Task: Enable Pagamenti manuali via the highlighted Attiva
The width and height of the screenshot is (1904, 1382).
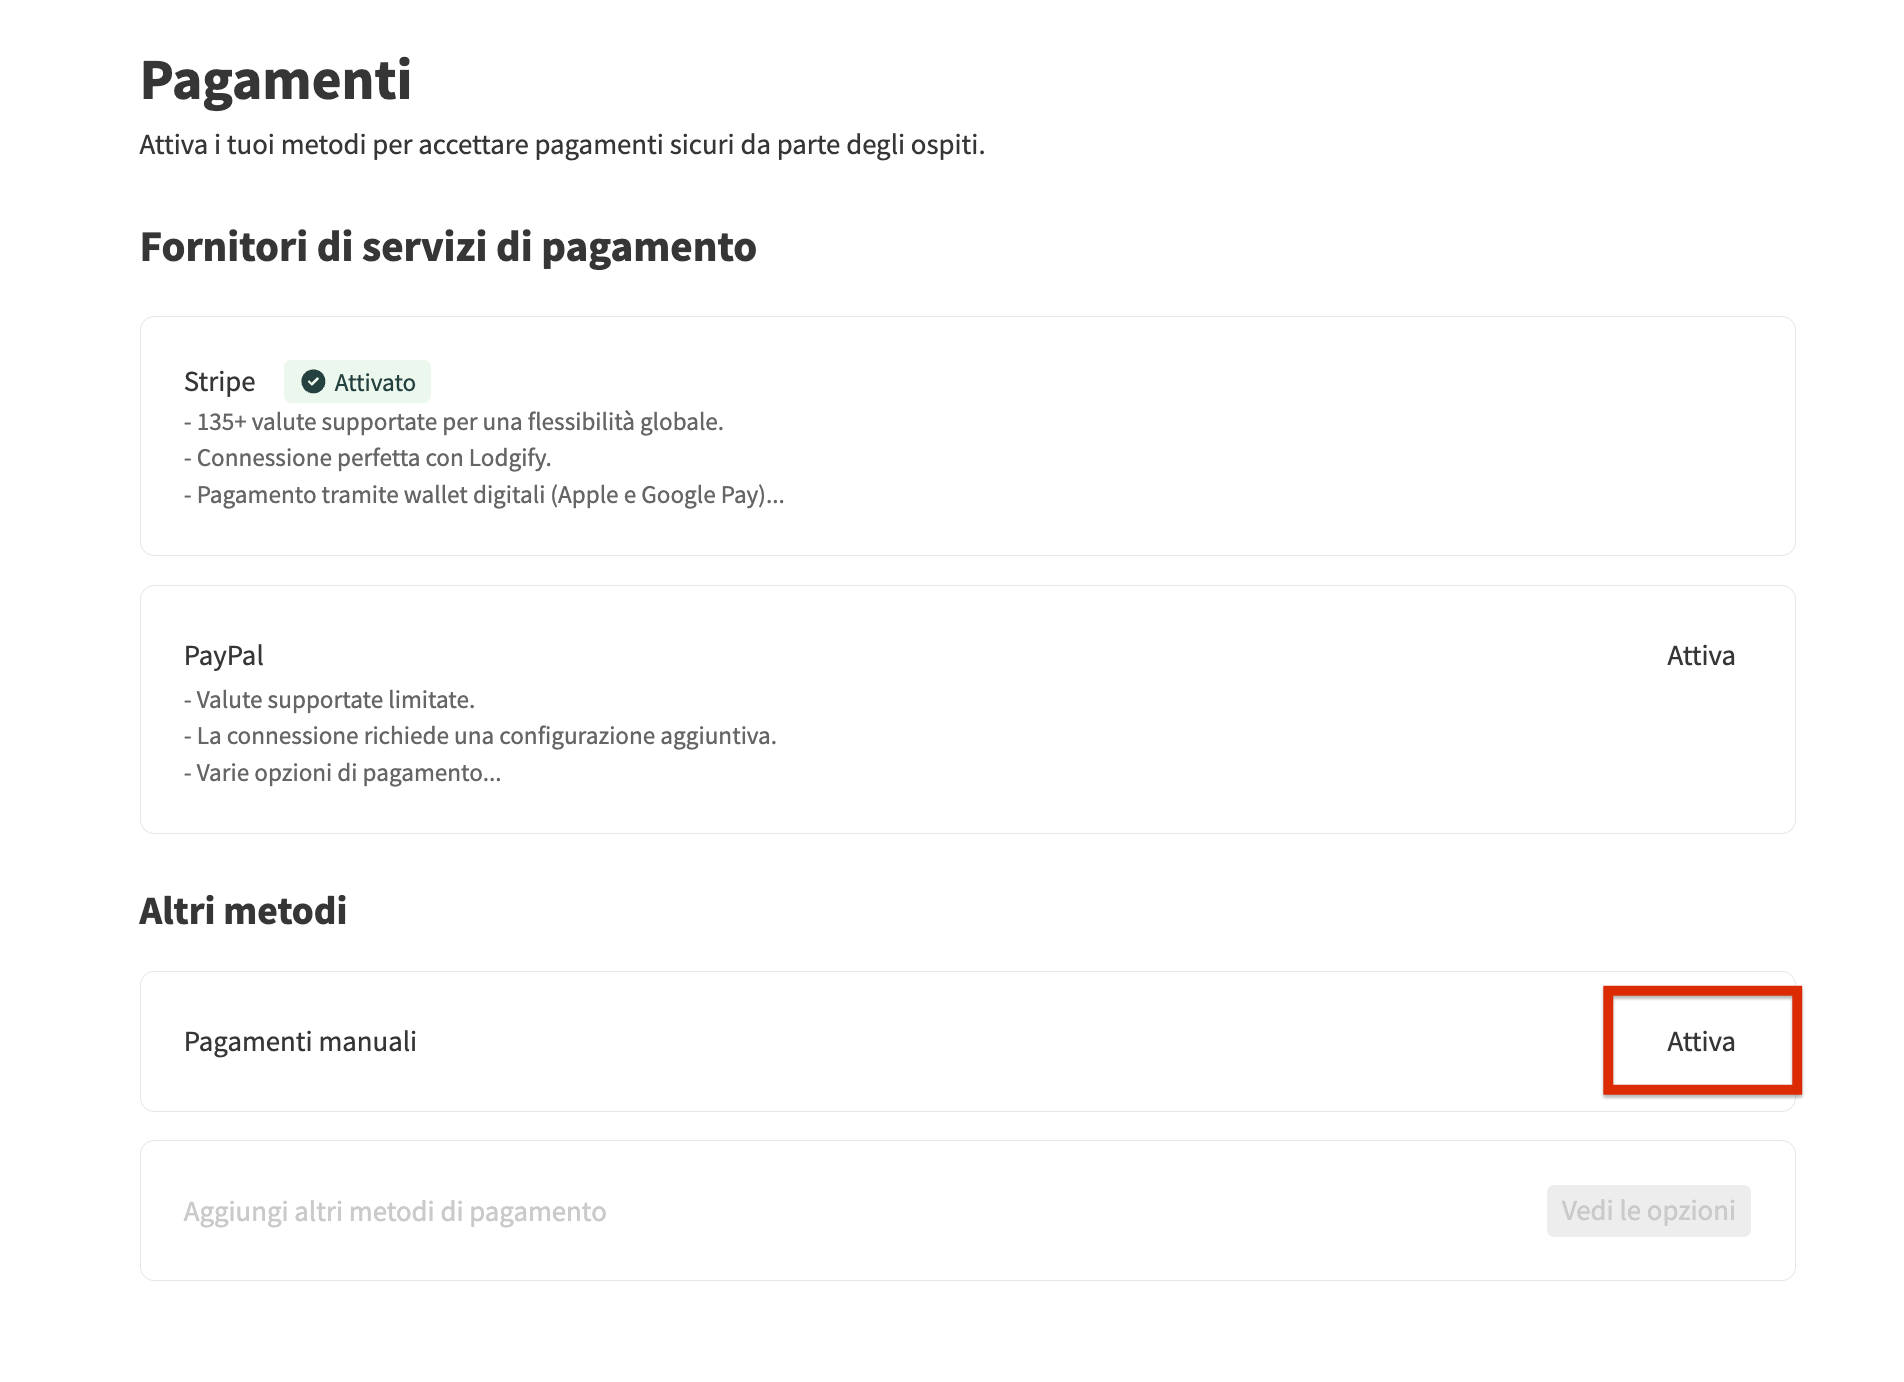Action: (1700, 1041)
